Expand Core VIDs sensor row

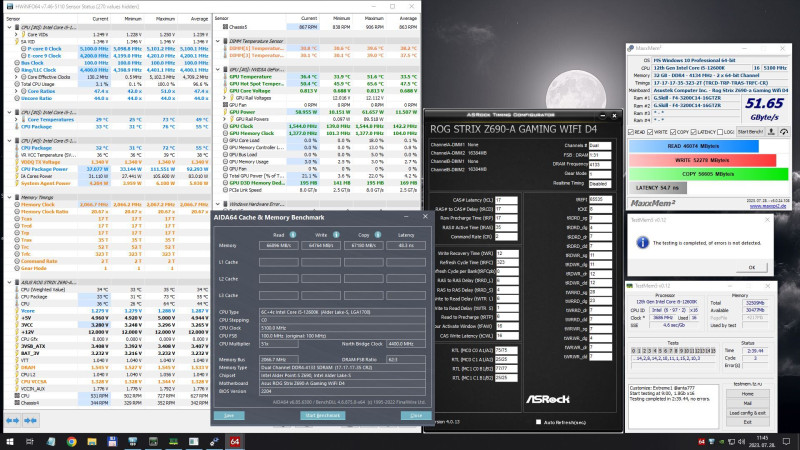click(x=16, y=35)
